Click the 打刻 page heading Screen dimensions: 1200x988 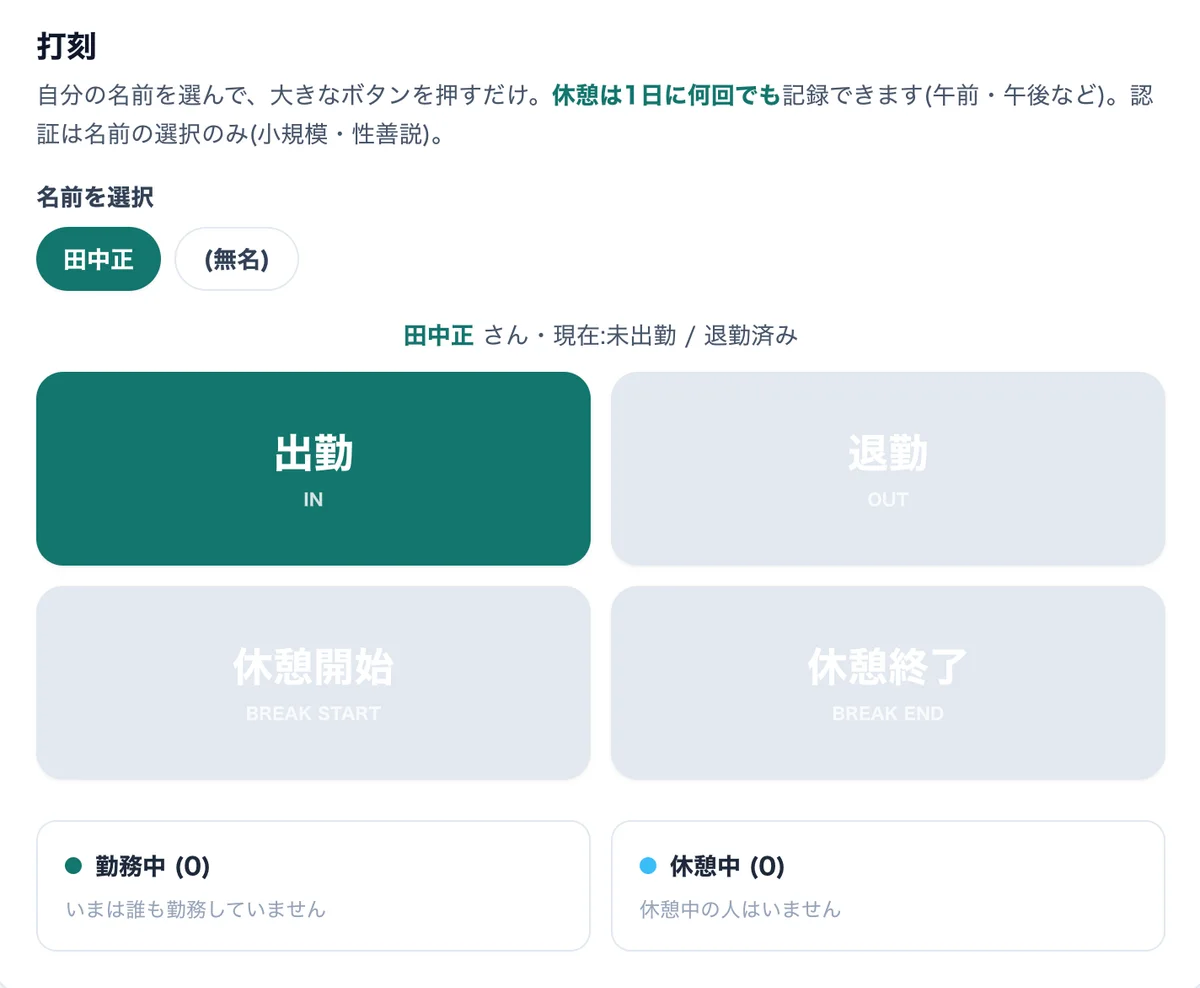click(x=66, y=46)
